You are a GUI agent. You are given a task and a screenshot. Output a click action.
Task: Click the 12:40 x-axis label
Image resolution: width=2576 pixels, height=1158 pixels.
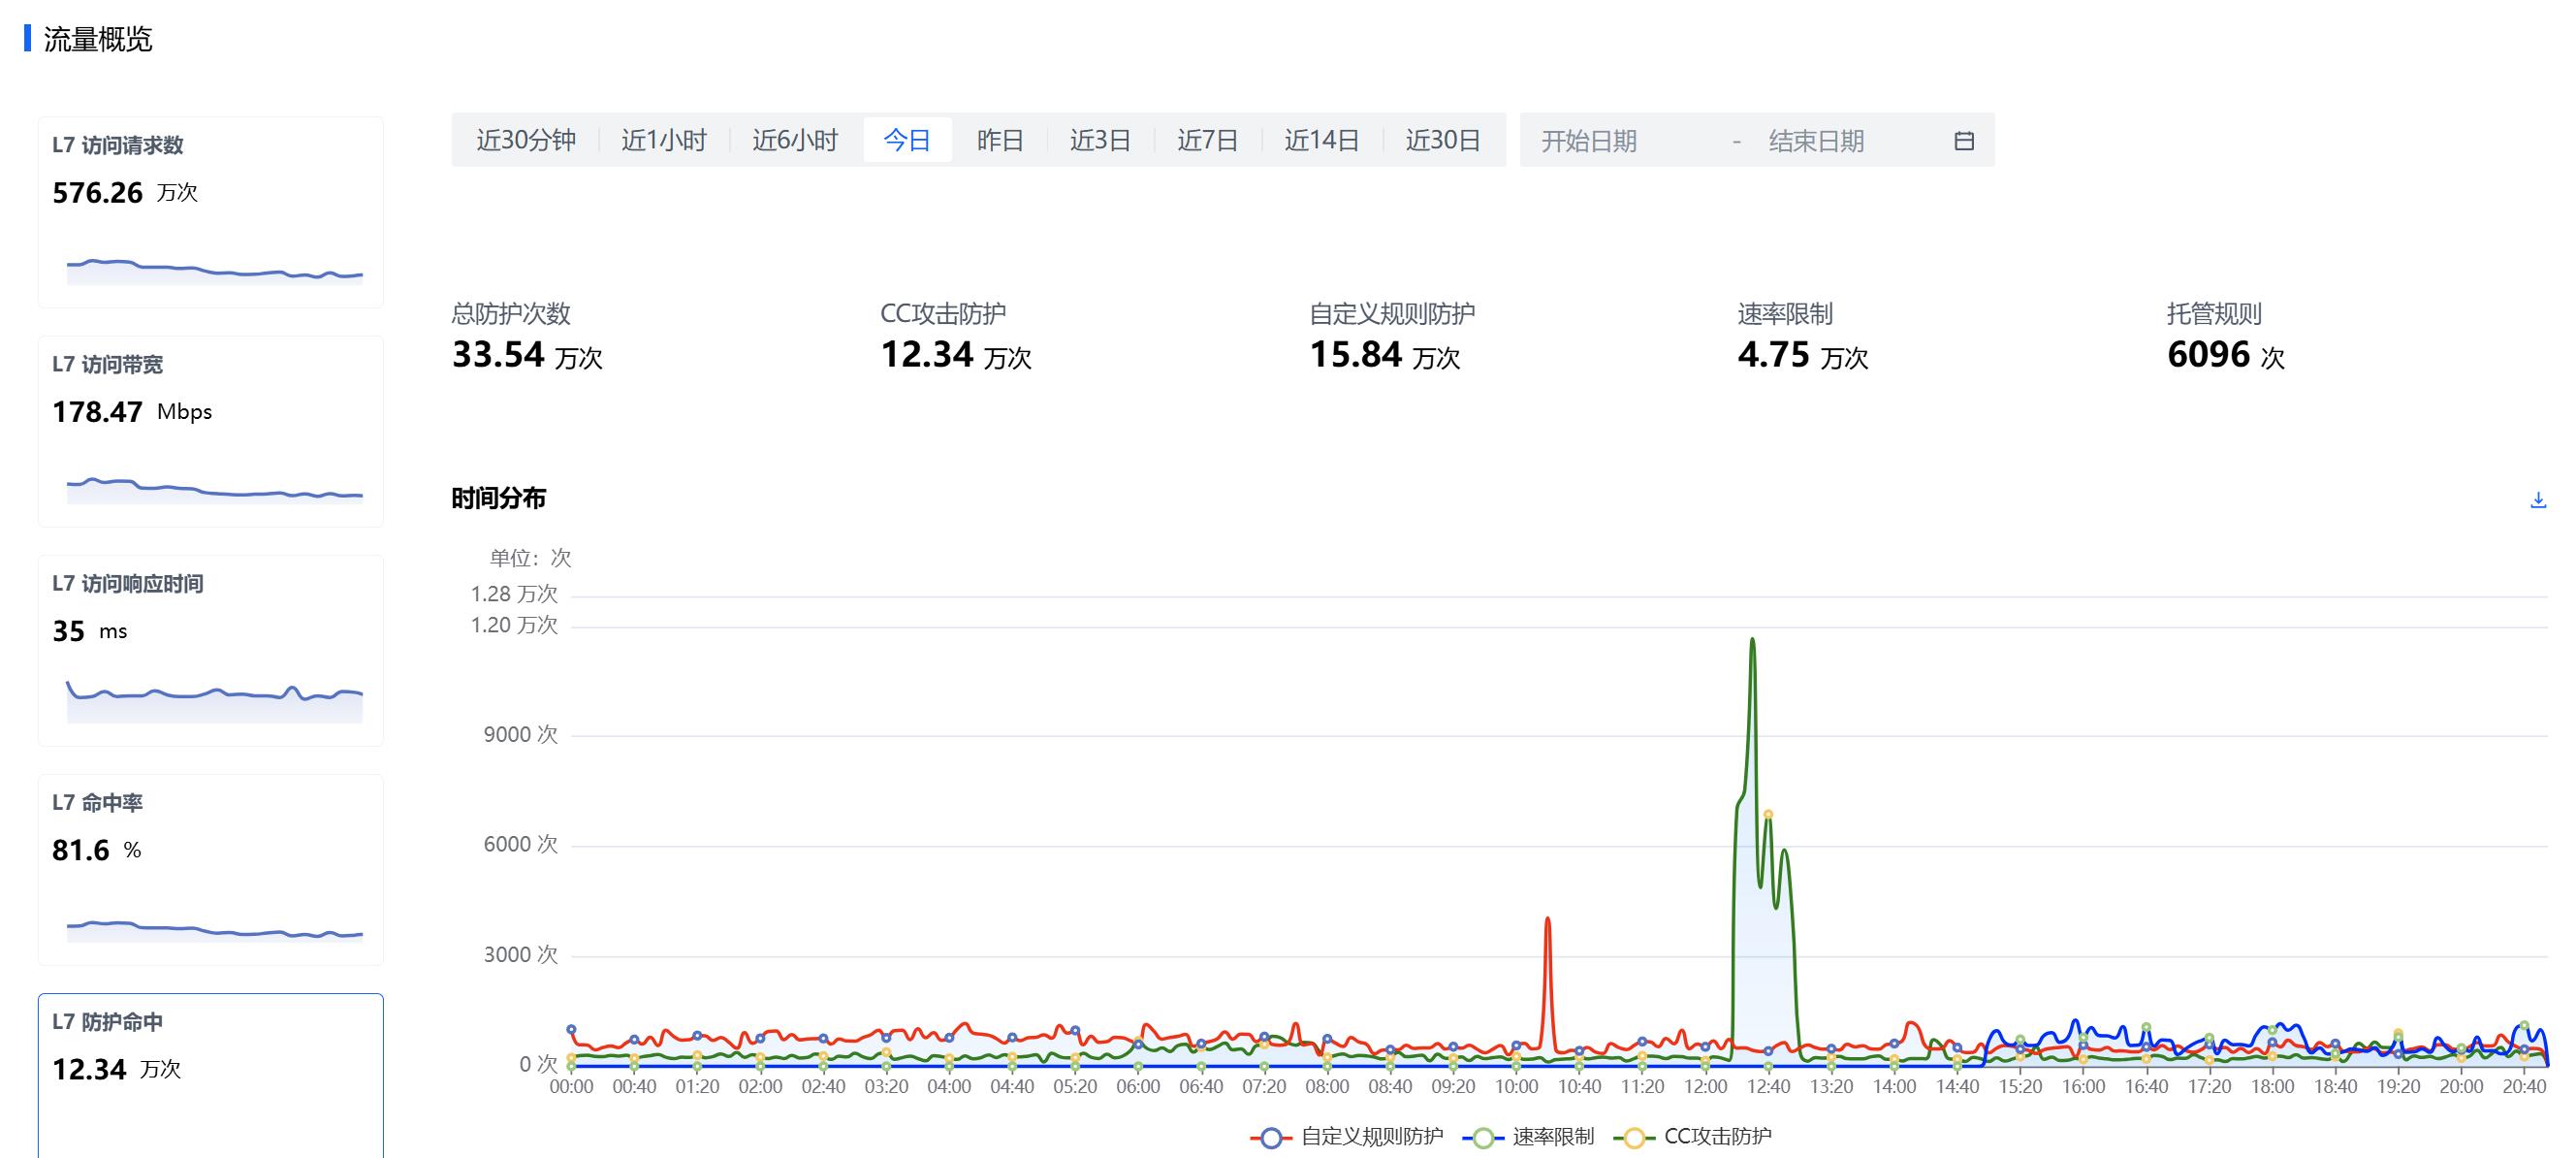[1768, 1087]
